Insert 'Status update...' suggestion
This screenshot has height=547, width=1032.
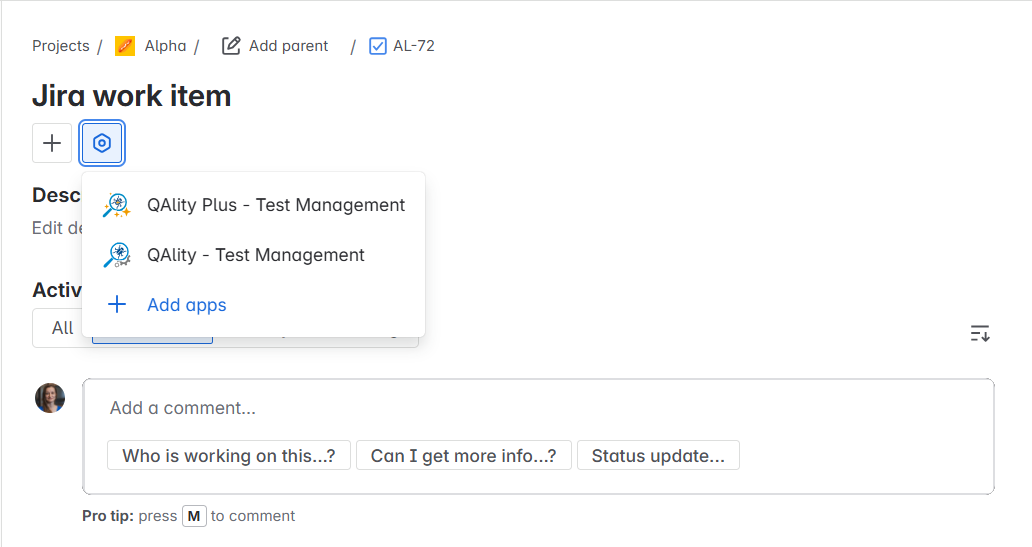click(x=658, y=456)
